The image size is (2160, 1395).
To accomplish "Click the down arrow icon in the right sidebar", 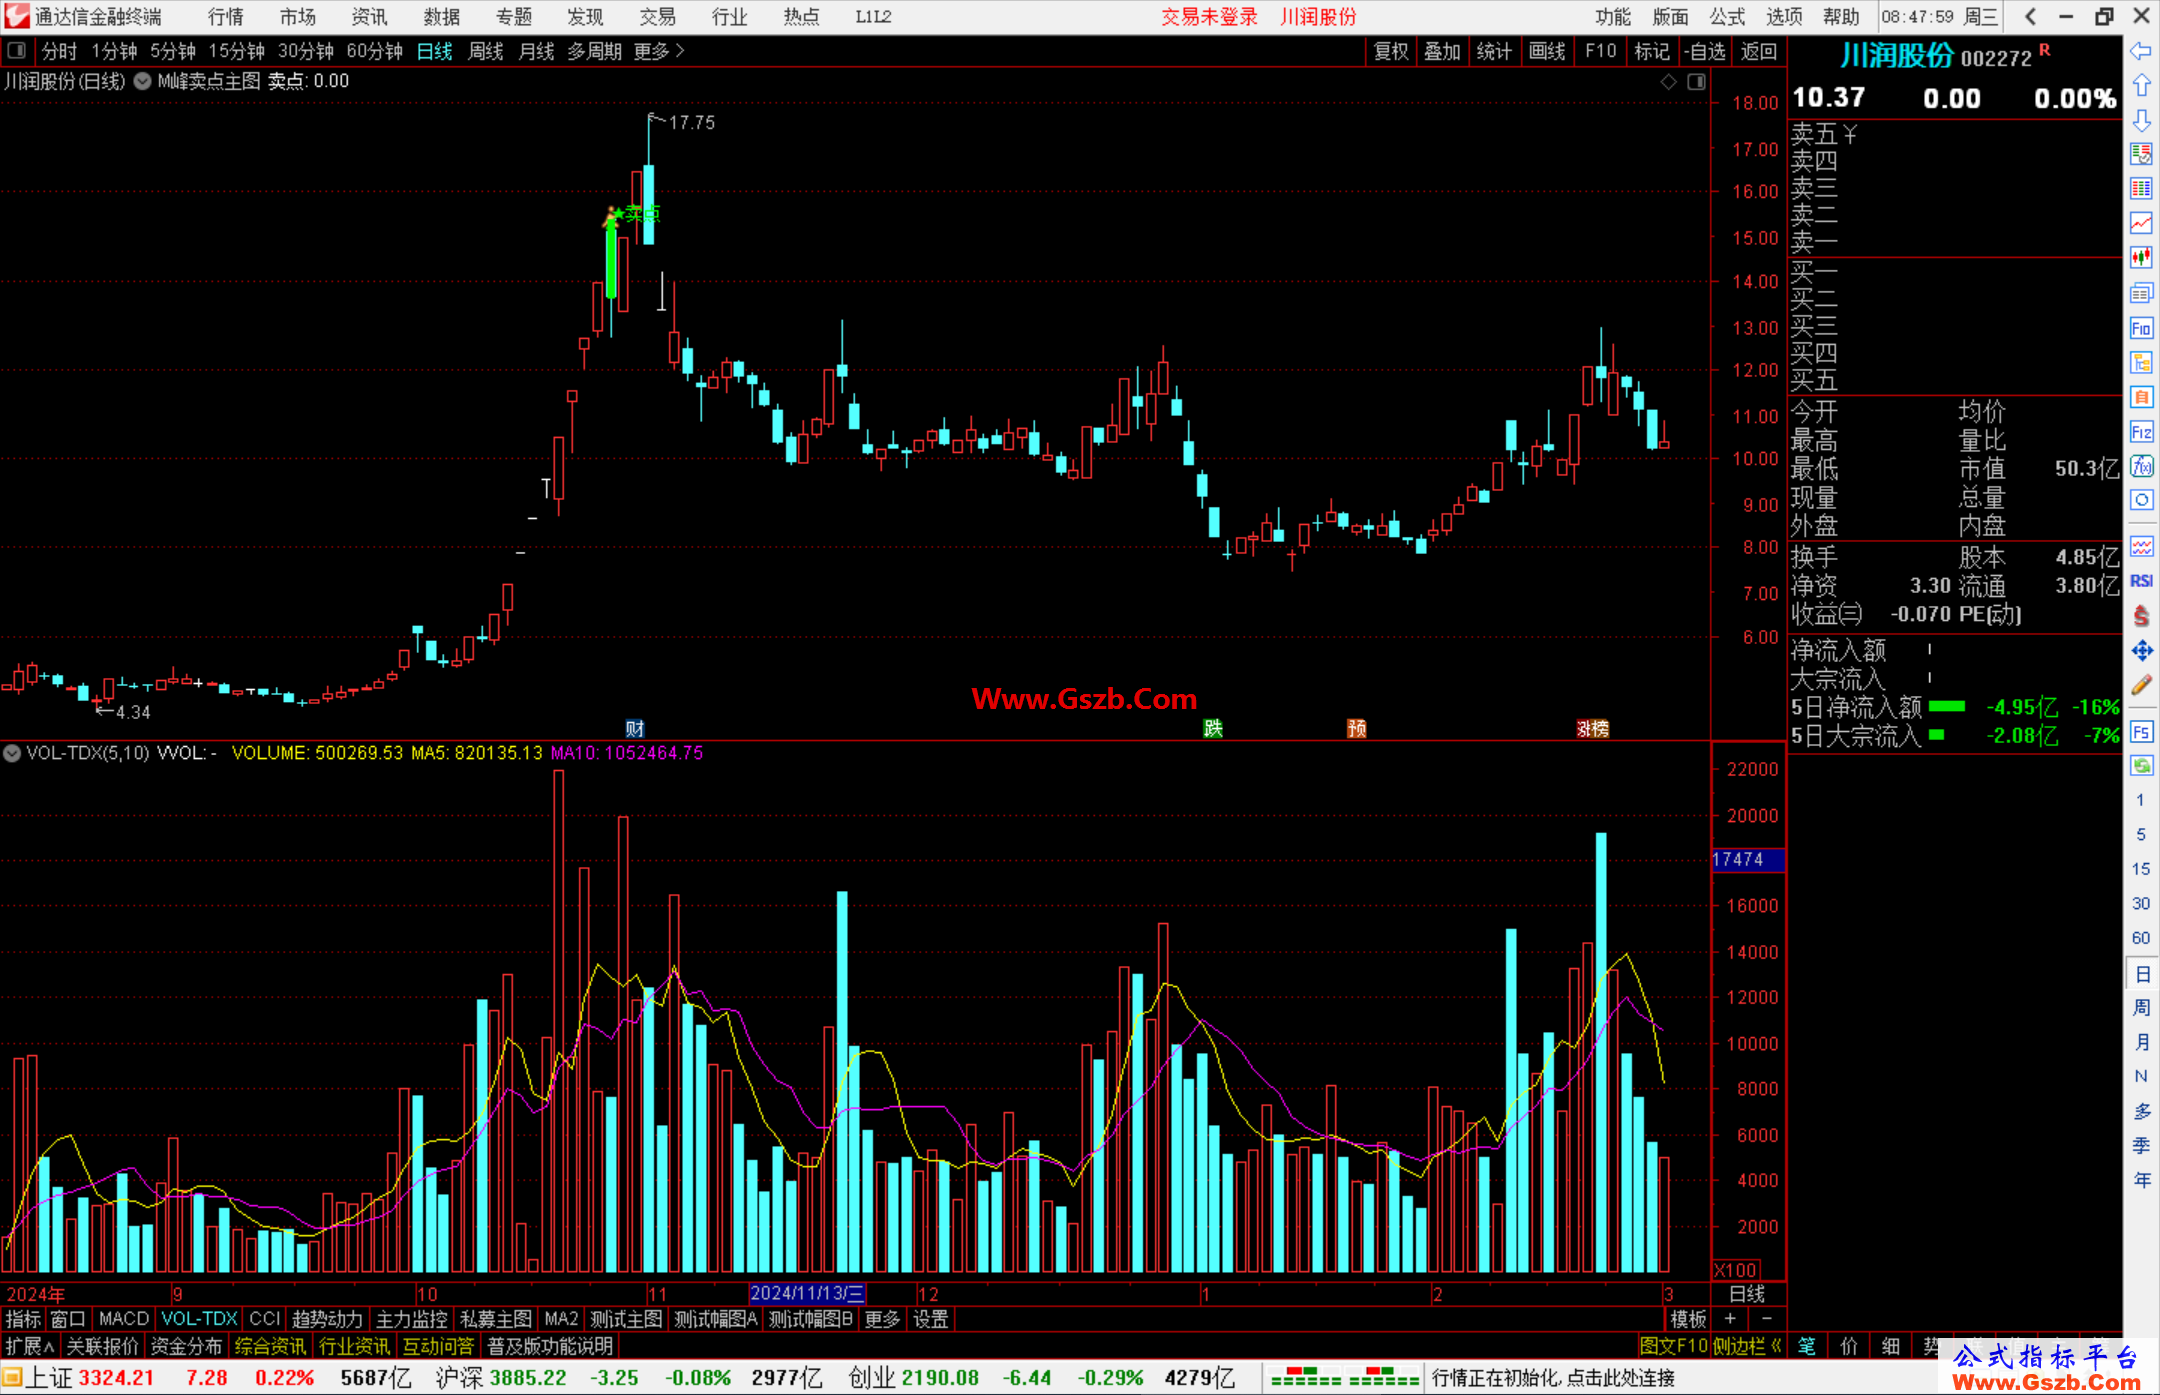I will point(2141,120).
